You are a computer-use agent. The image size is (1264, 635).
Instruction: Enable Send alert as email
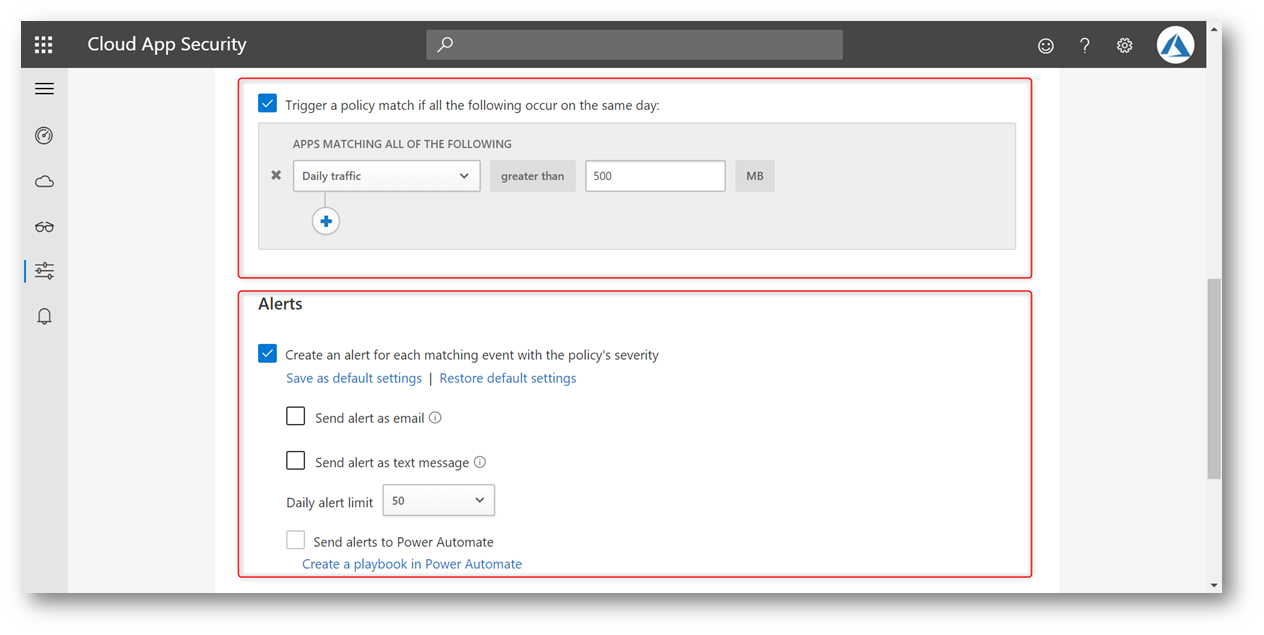295,416
